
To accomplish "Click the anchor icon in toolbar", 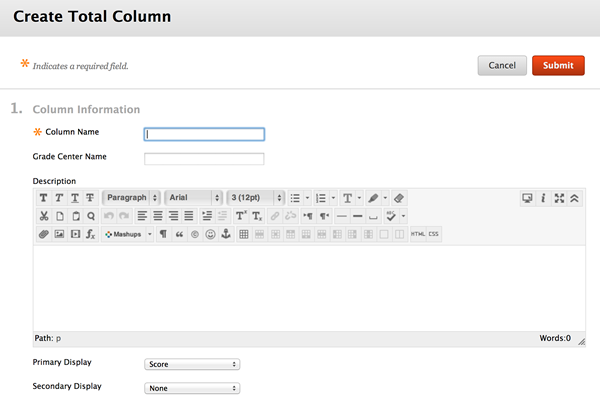I will [x=226, y=234].
